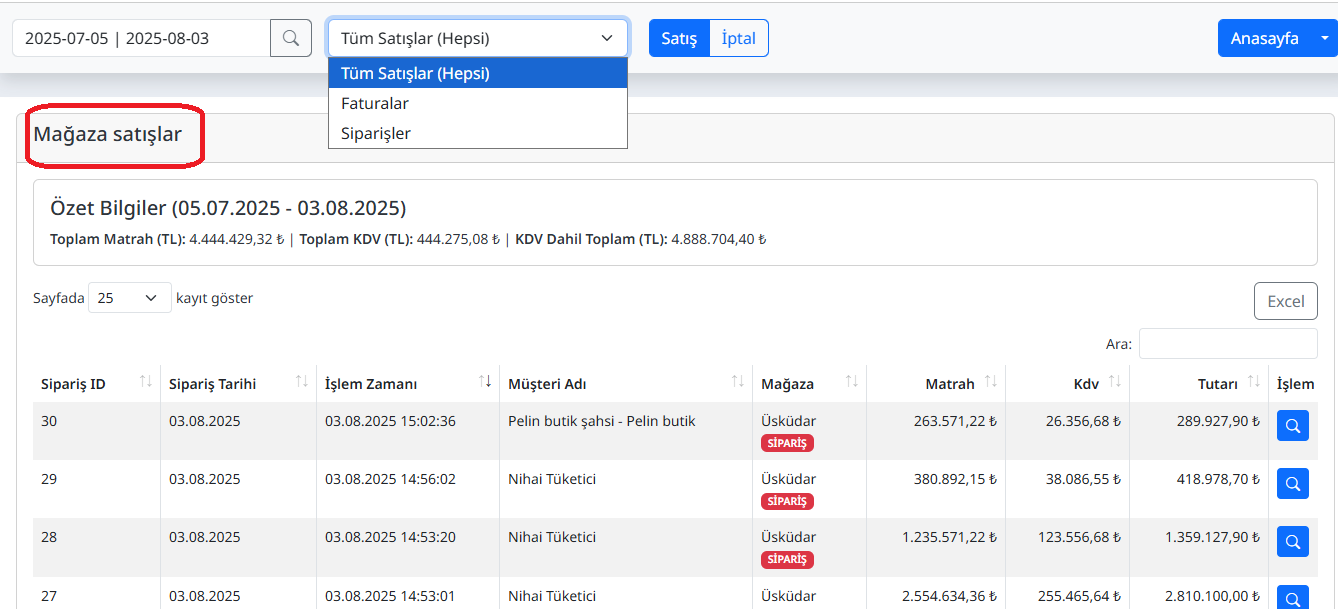Open details for order ID 28
The image size is (1338, 614).
pos(1292,541)
